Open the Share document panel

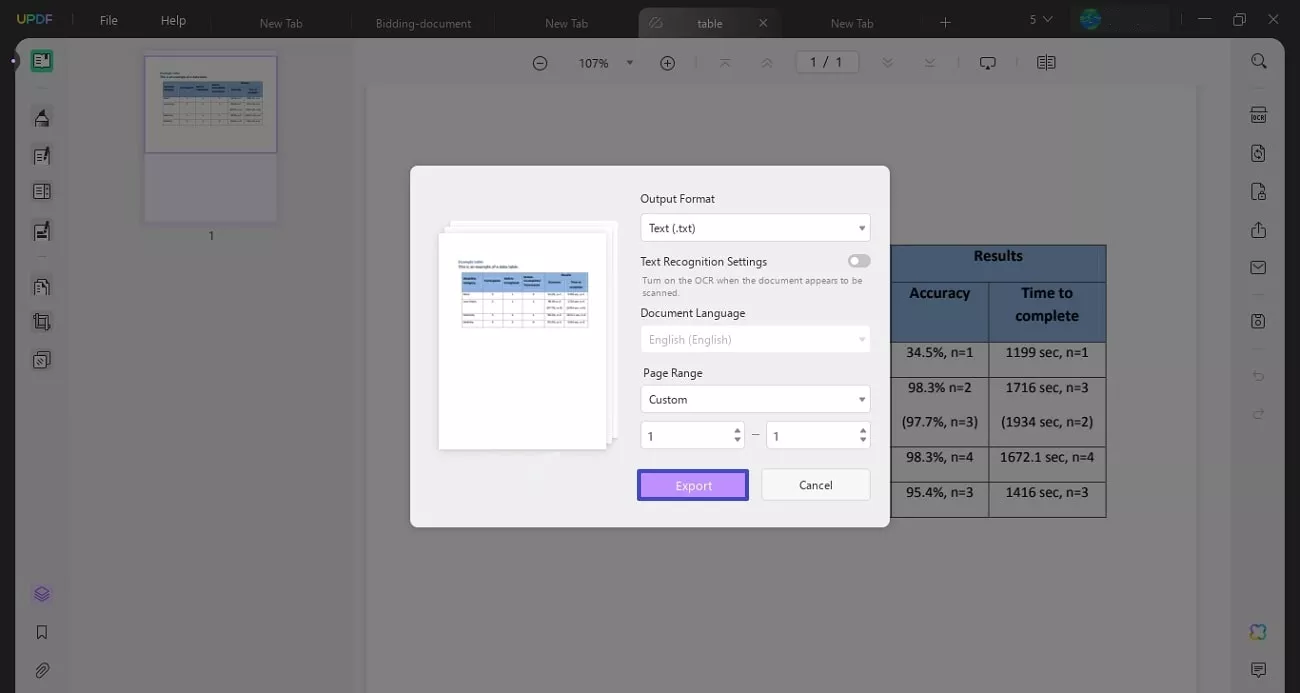(x=1258, y=229)
